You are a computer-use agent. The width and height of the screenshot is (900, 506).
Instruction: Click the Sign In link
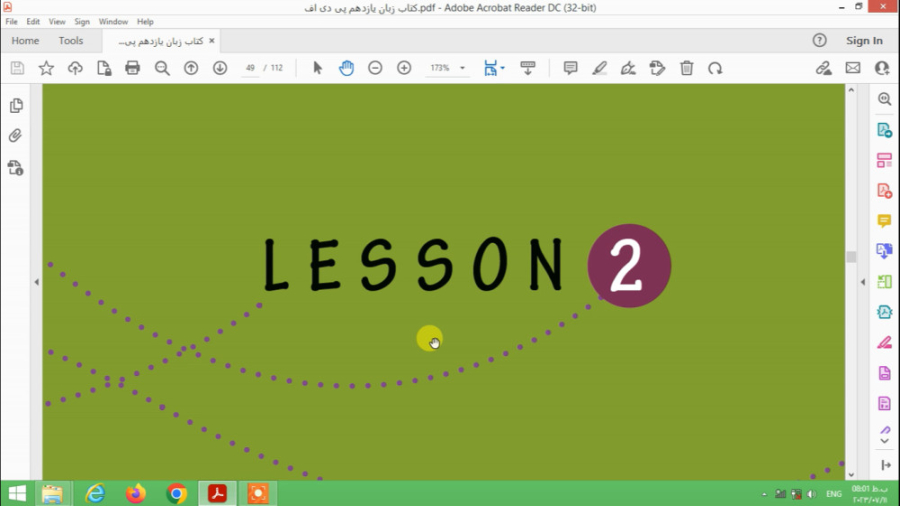pyautogui.click(x=864, y=41)
